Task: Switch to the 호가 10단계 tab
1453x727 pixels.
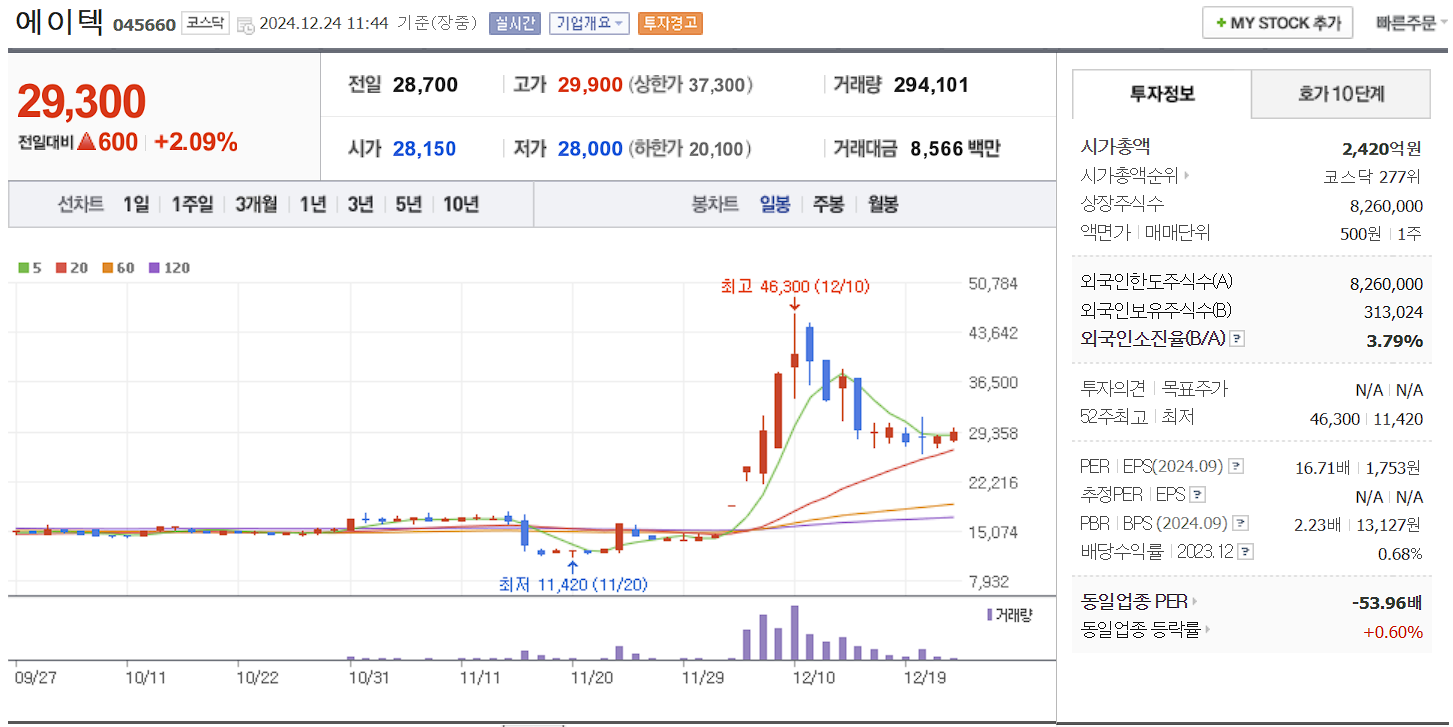Action: click(1341, 94)
